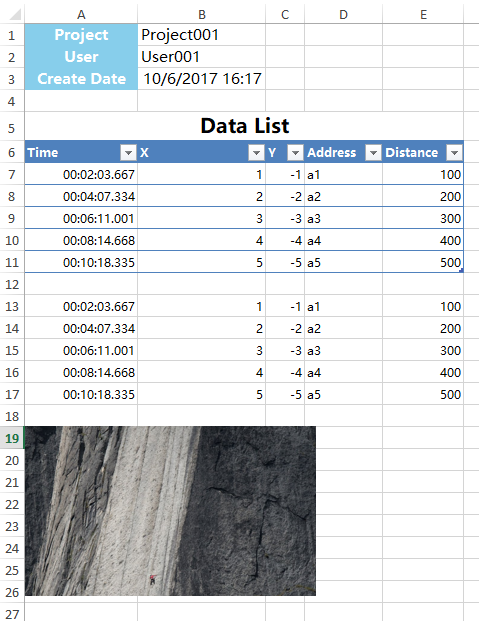This screenshot has width=479, height=621.
Task: Select the User001 cell
Action: pyautogui.click(x=202, y=57)
